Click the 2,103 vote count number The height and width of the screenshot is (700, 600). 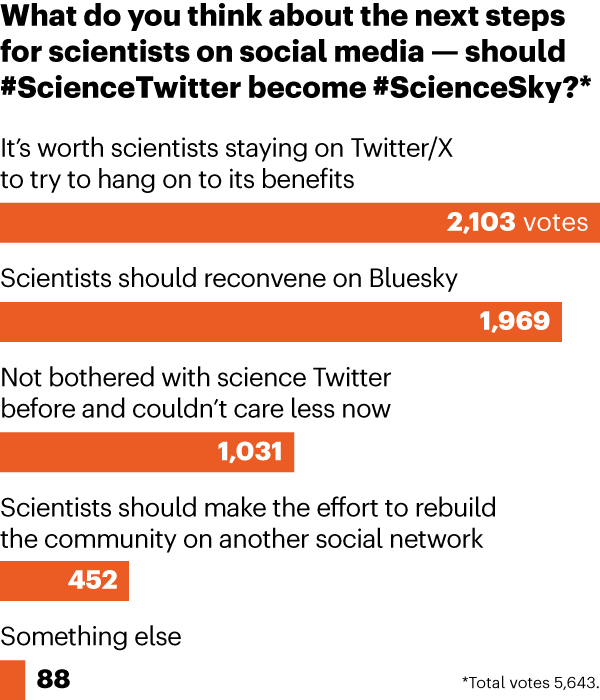(x=481, y=223)
